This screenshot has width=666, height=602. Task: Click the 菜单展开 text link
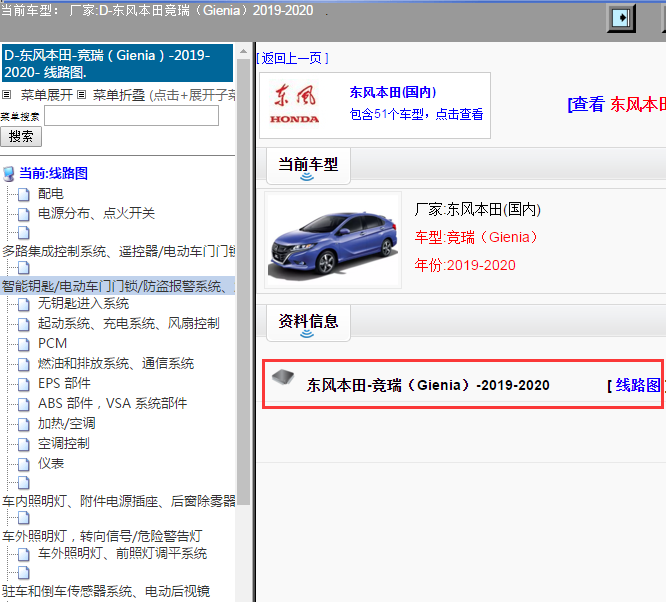[x=47, y=95]
